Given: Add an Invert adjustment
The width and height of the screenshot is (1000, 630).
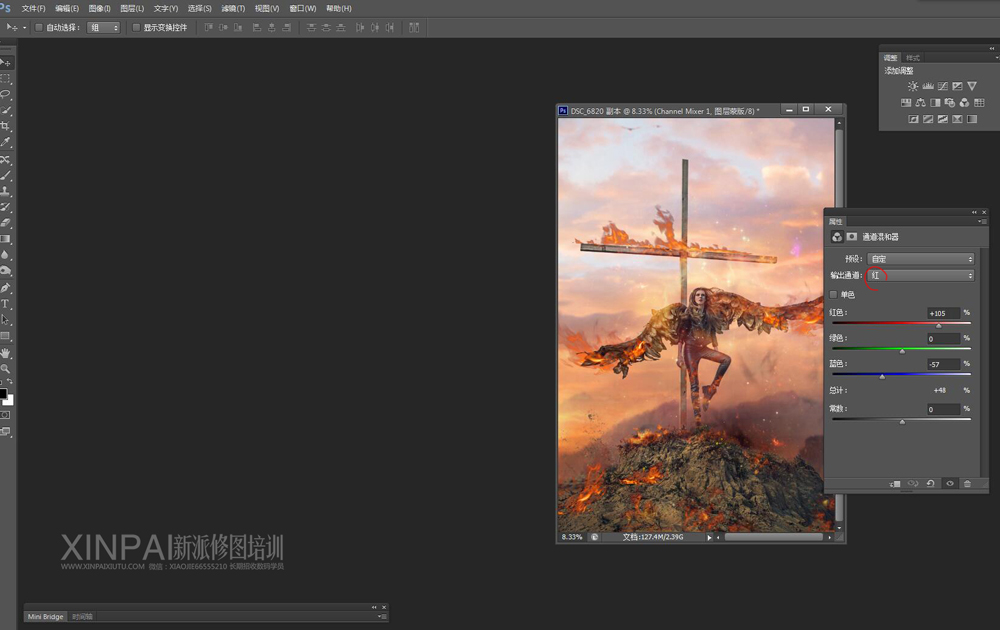Looking at the screenshot, I should [913, 119].
